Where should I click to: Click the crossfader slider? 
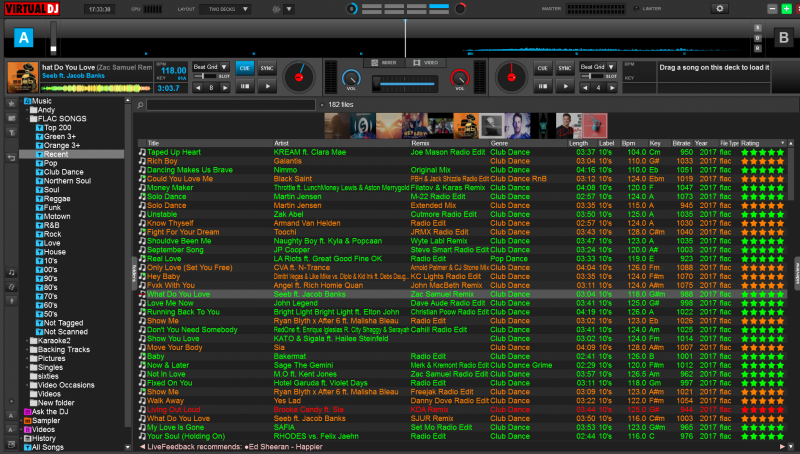[405, 84]
